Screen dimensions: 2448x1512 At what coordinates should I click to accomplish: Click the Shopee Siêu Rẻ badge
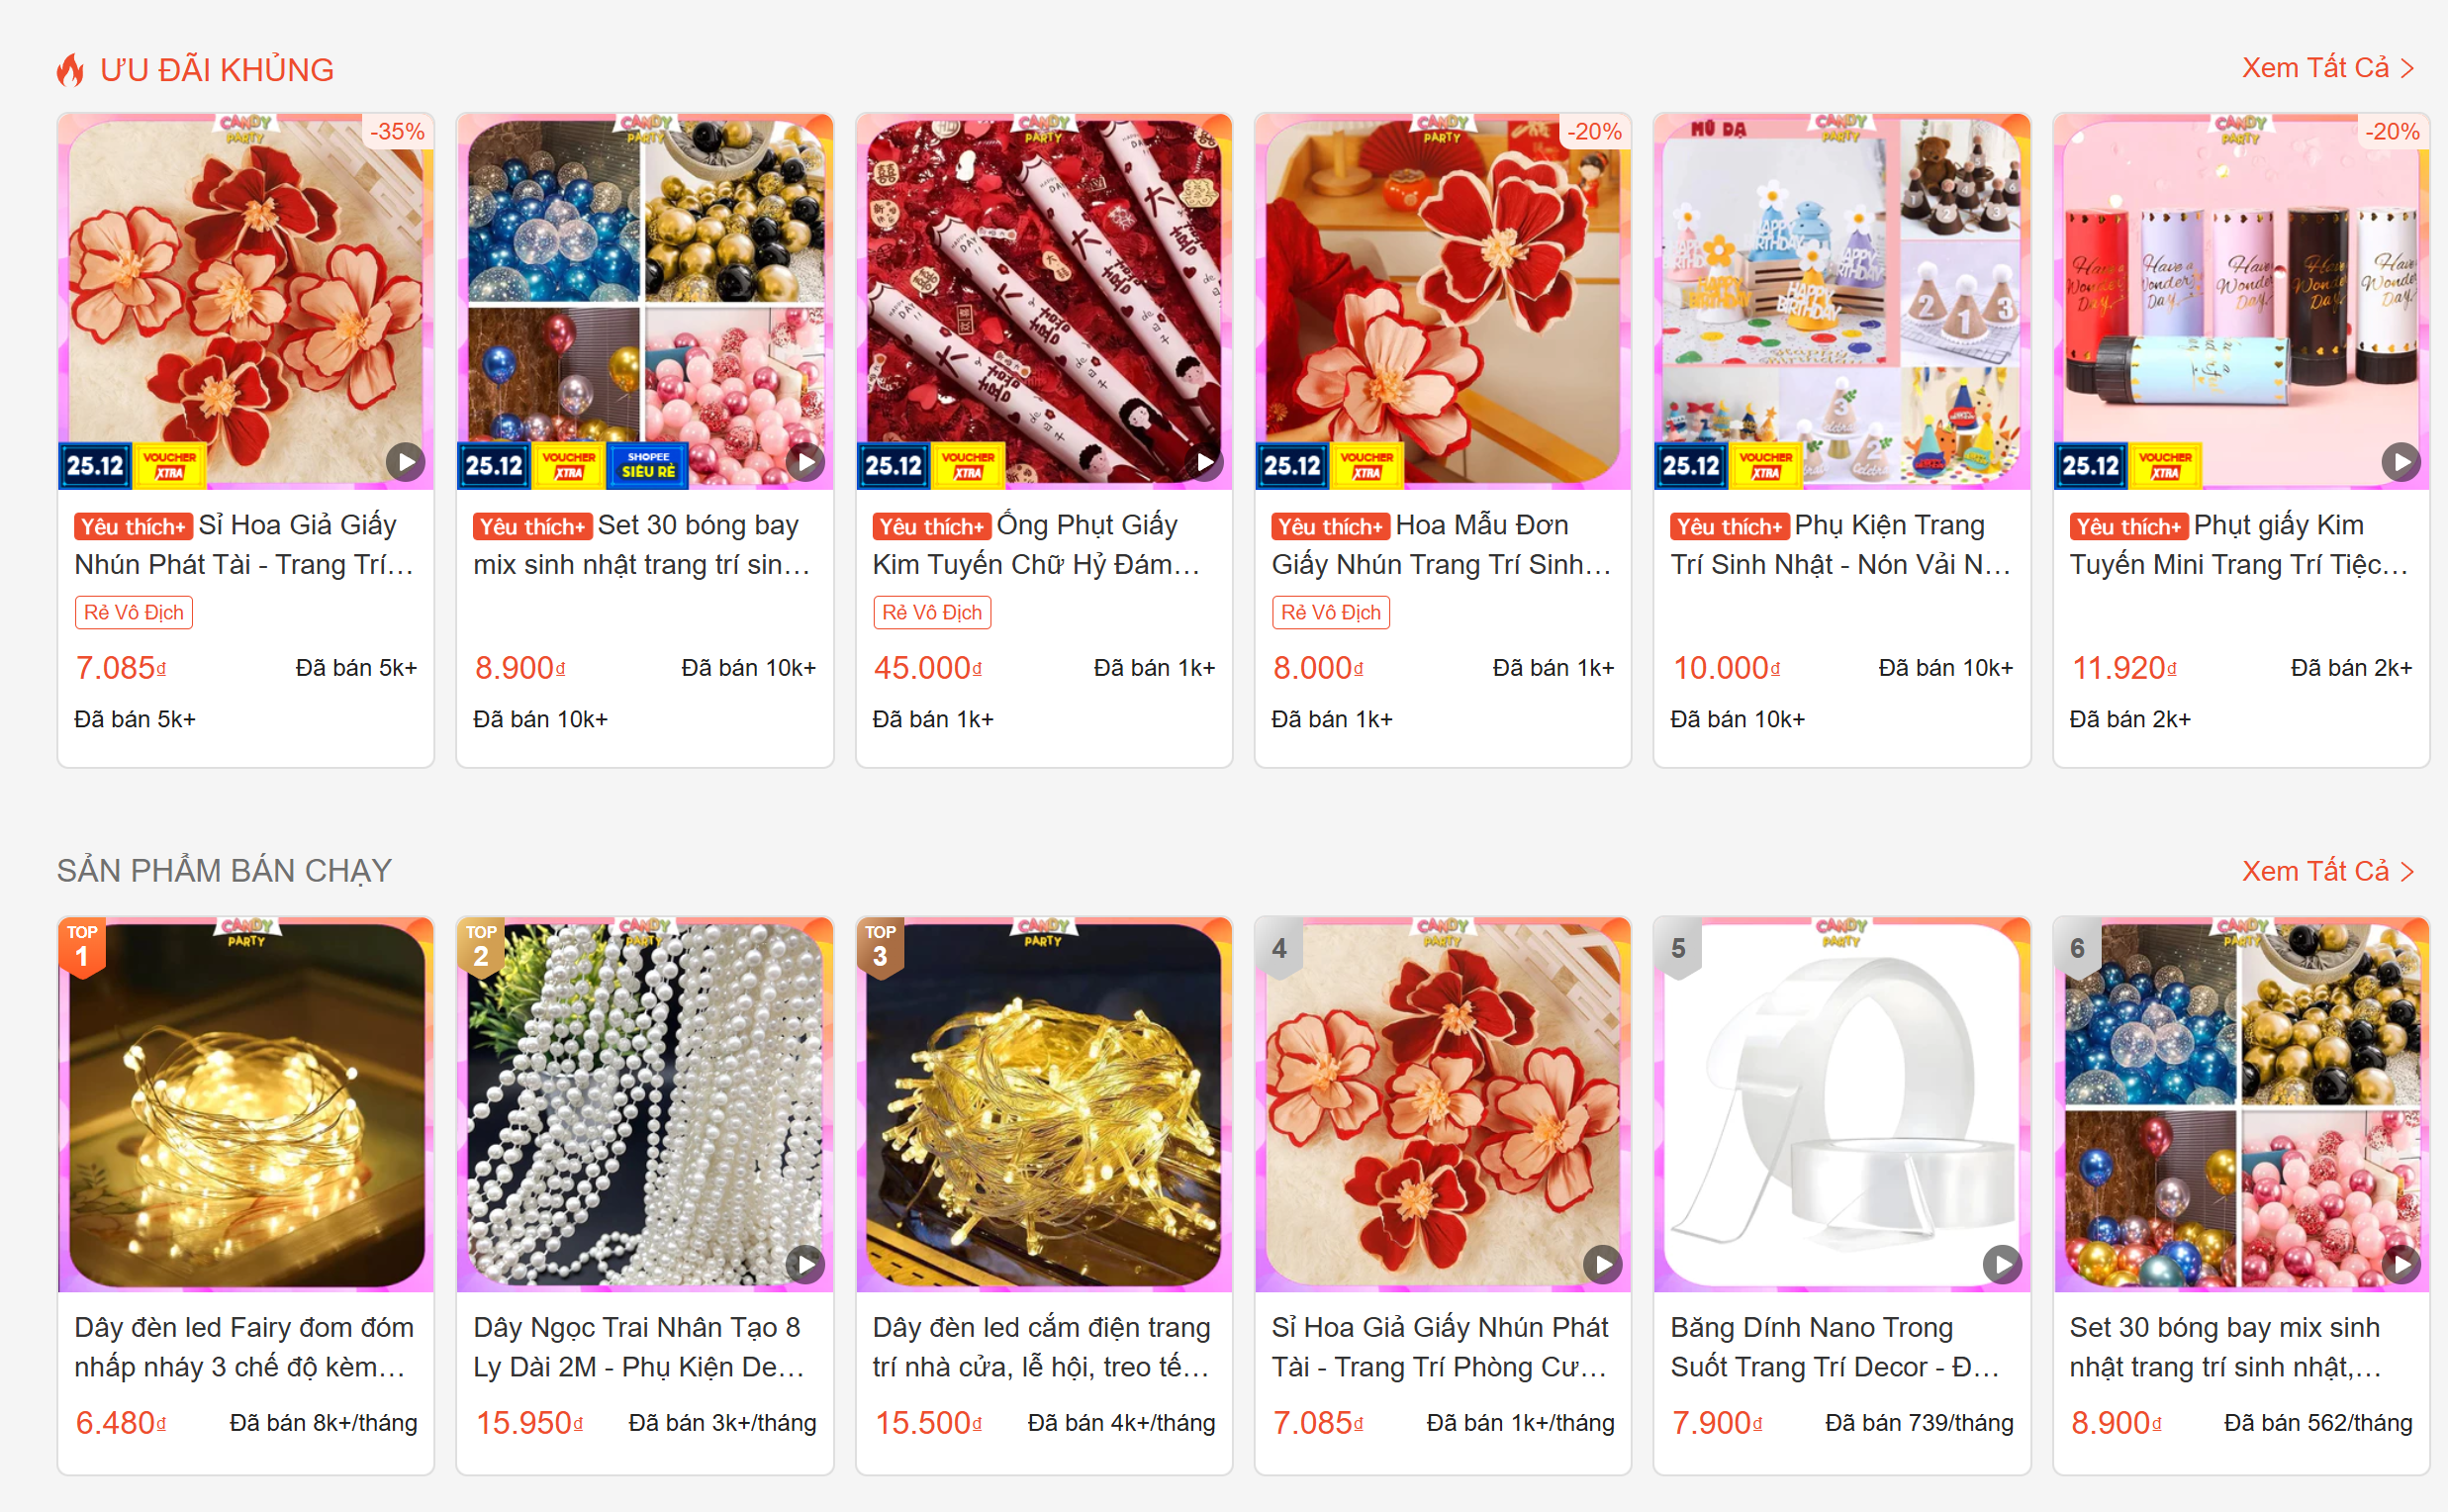[x=648, y=465]
